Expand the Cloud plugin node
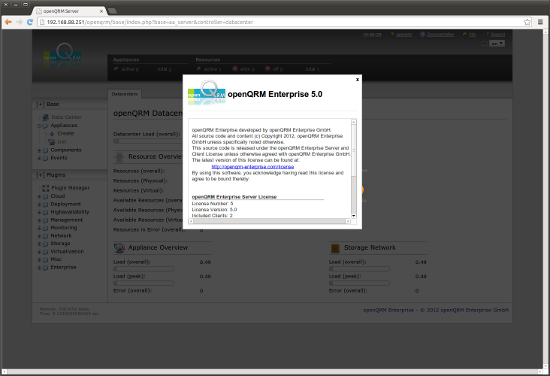 [x=39, y=196]
